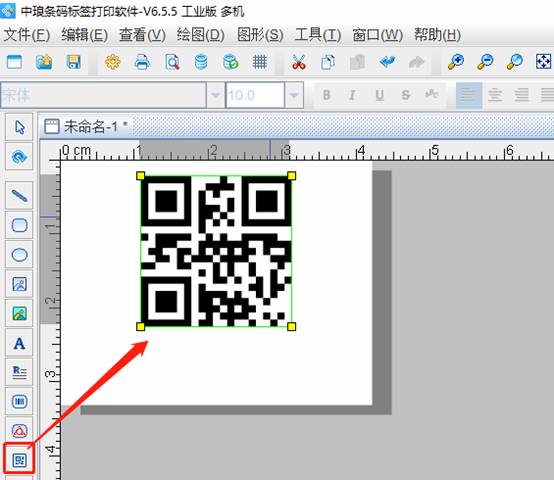This screenshot has height=480, width=554.
Task: Select the QR code drawing tool
Action: (x=19, y=461)
